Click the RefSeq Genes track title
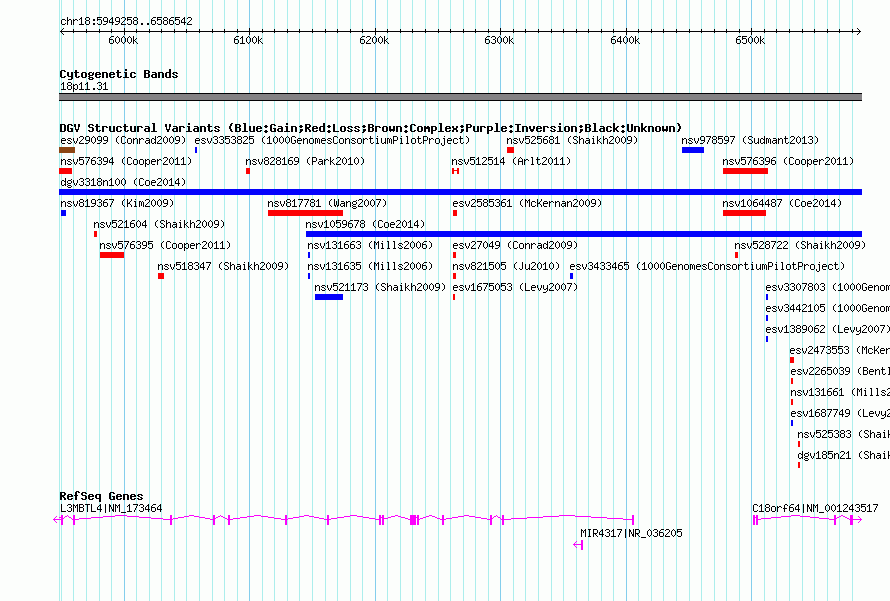 (101, 496)
